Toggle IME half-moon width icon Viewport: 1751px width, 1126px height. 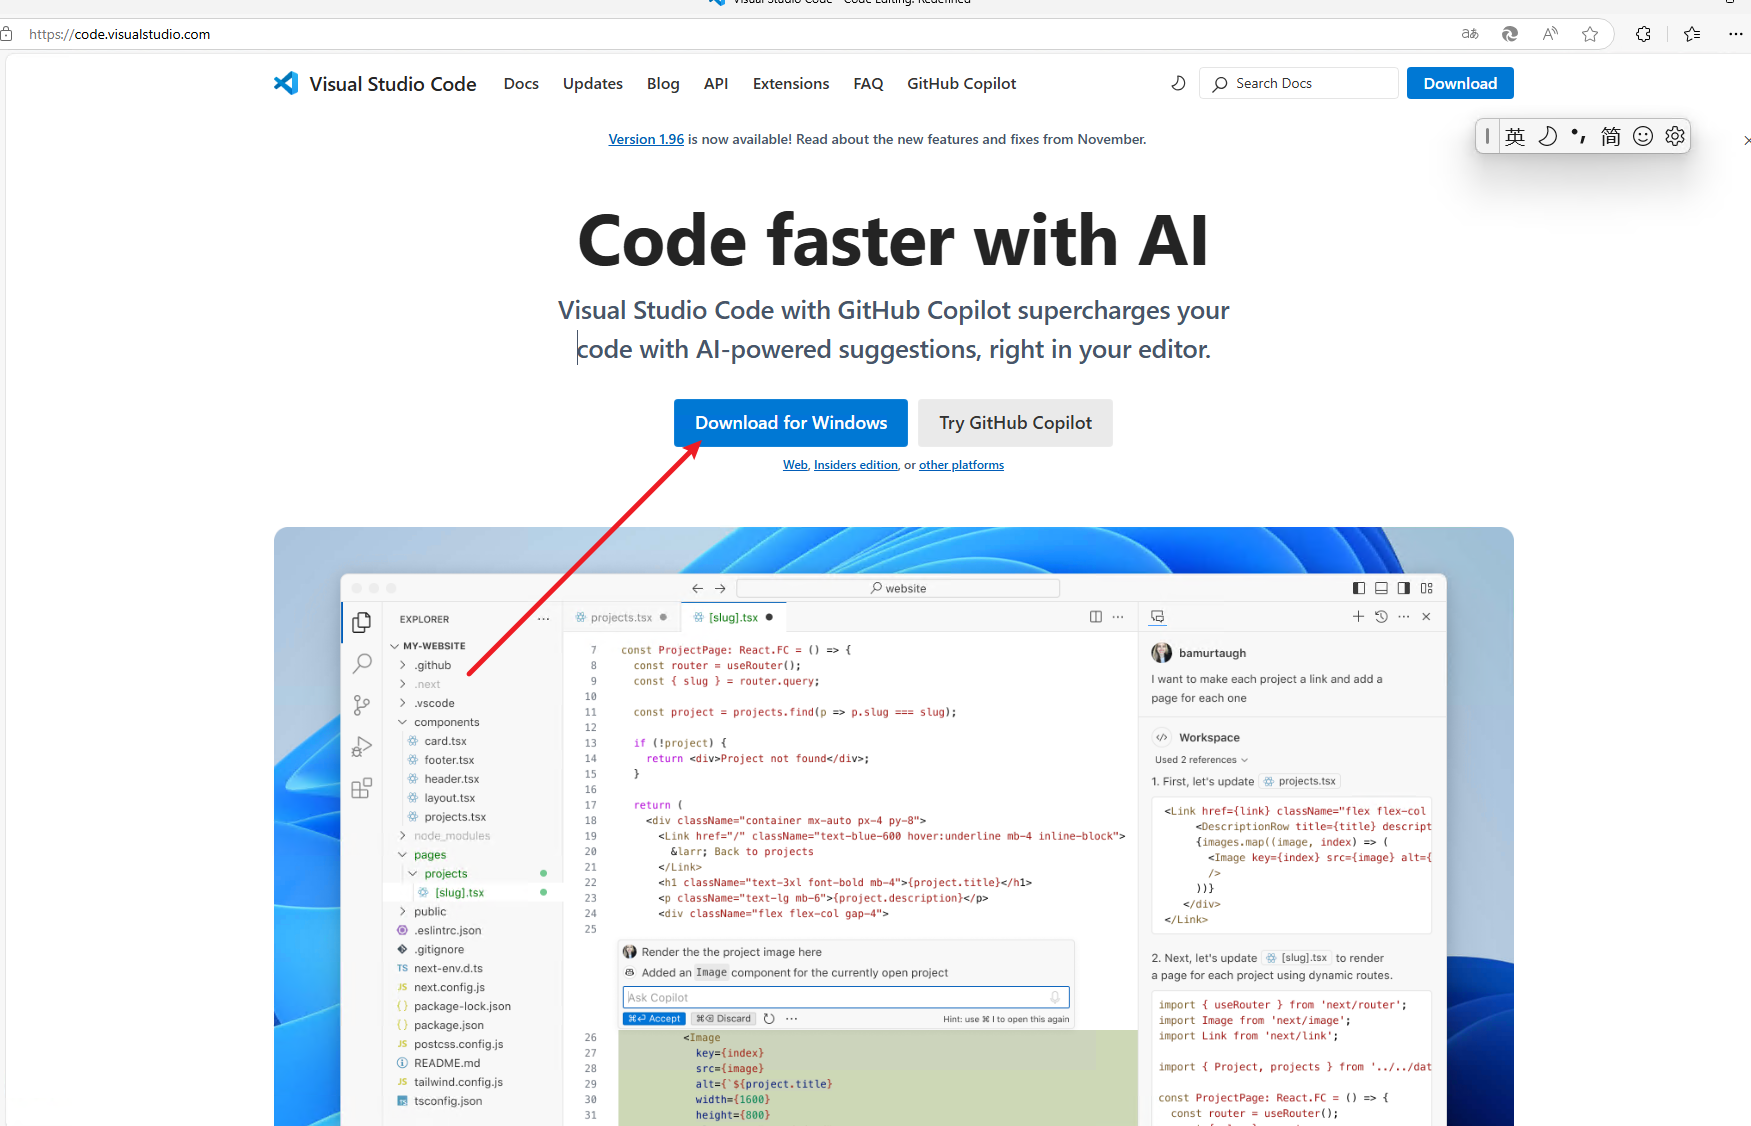pyautogui.click(x=1547, y=136)
